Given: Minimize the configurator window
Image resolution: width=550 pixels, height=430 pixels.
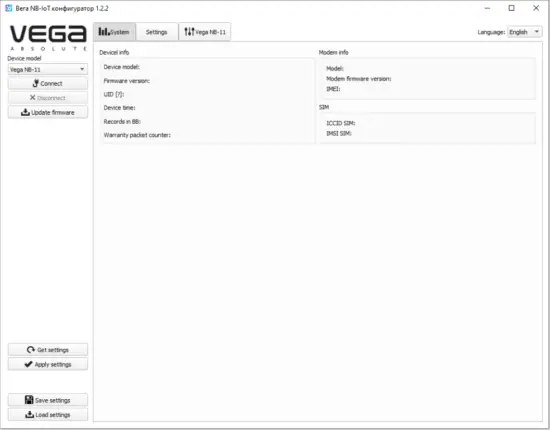Looking at the screenshot, I should pos(487,8).
